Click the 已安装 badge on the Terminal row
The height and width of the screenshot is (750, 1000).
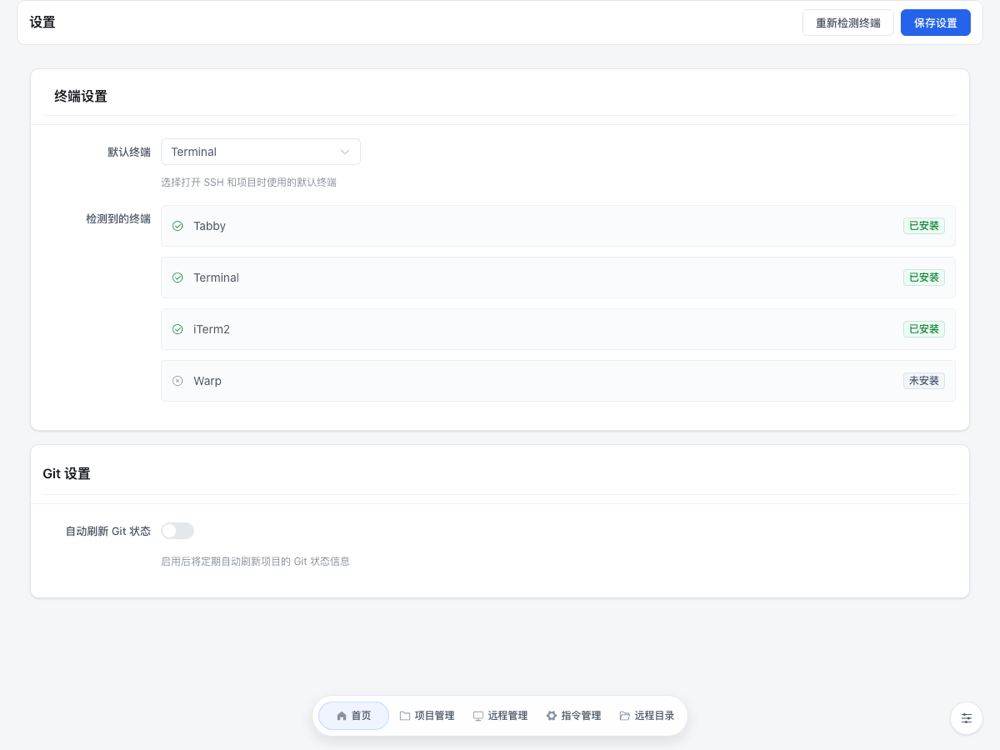pyautogui.click(x=924, y=277)
